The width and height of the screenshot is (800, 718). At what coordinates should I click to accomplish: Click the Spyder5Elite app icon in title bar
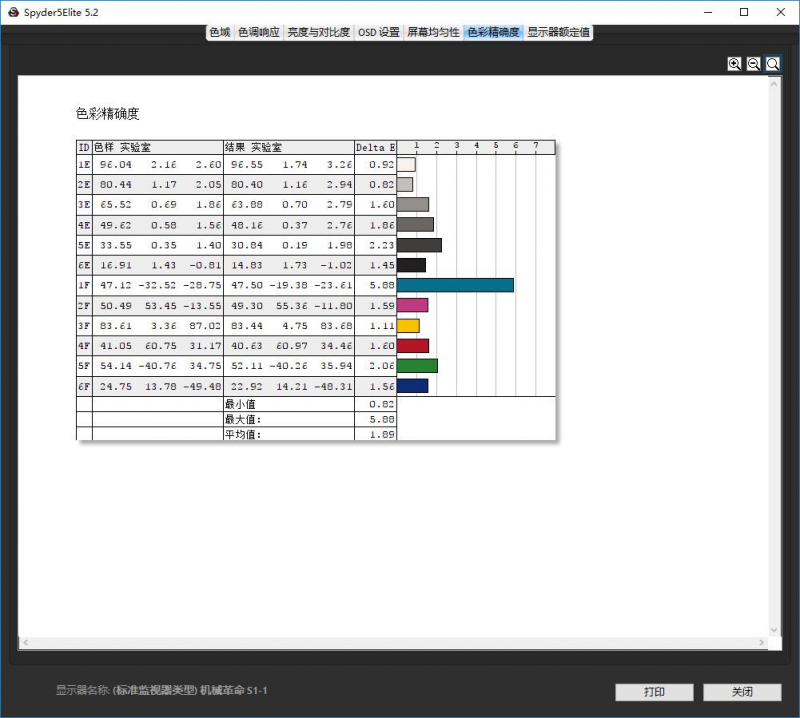click(13, 12)
